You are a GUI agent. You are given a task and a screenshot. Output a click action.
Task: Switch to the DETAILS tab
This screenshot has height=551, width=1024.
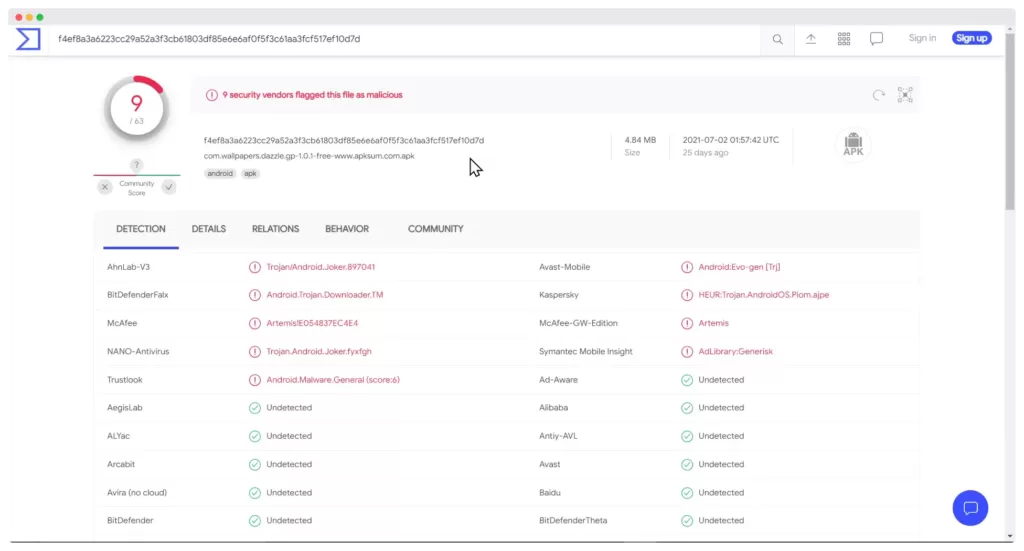coord(208,229)
